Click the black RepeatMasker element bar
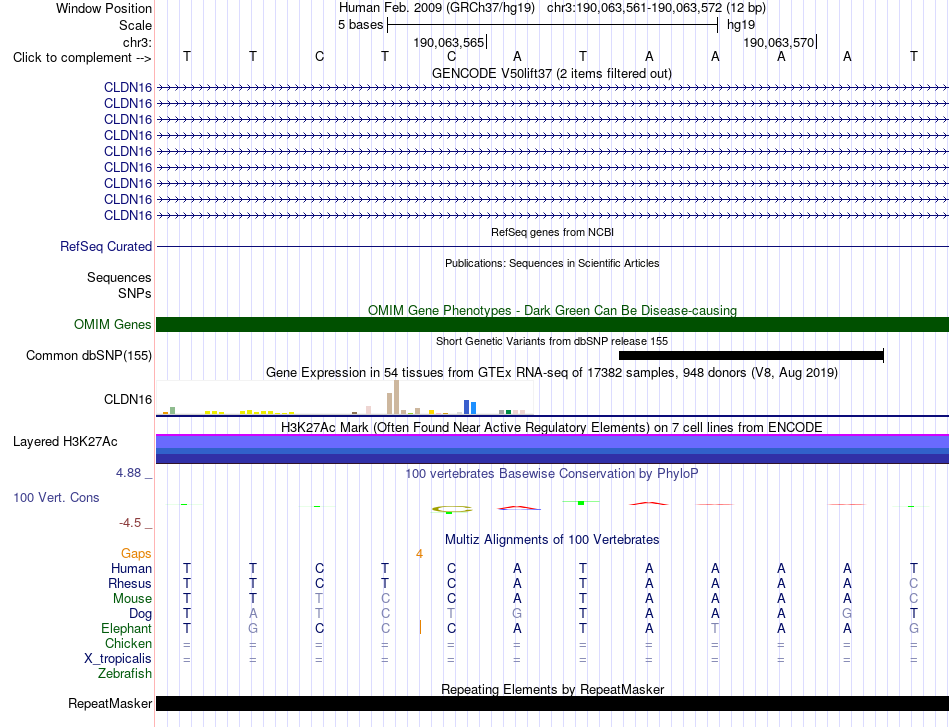 click(553, 703)
